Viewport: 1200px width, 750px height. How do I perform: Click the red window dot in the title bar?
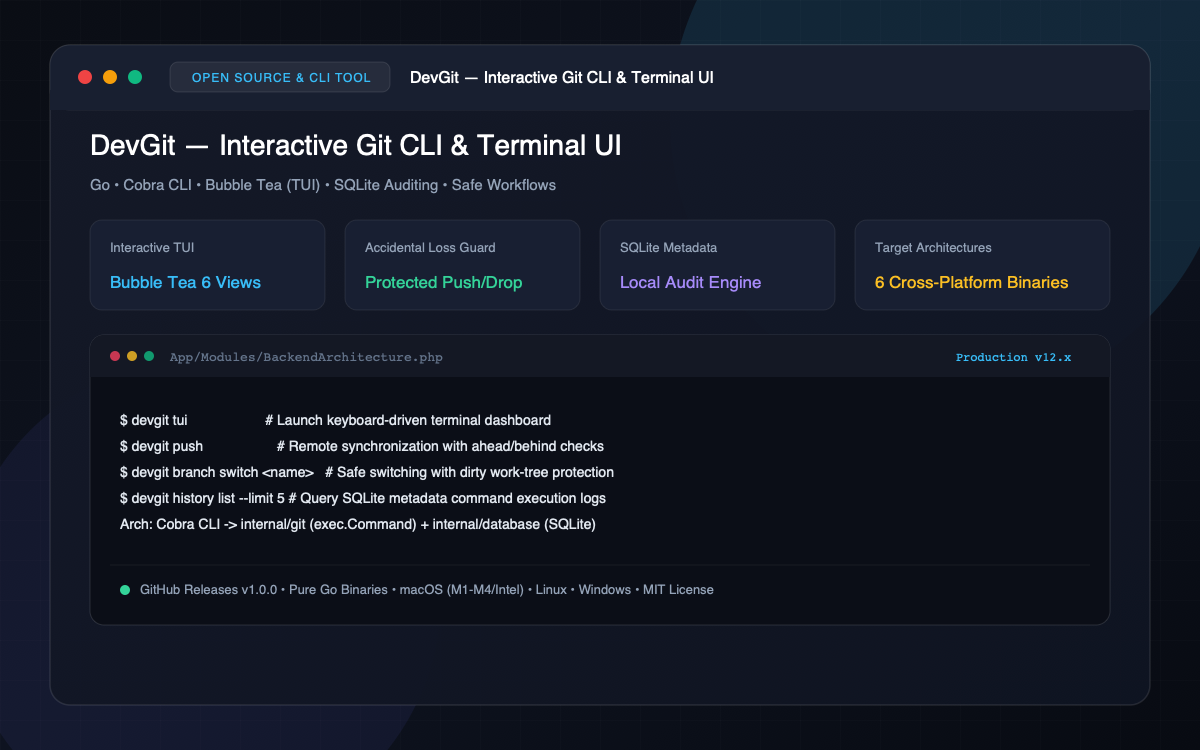(x=85, y=77)
